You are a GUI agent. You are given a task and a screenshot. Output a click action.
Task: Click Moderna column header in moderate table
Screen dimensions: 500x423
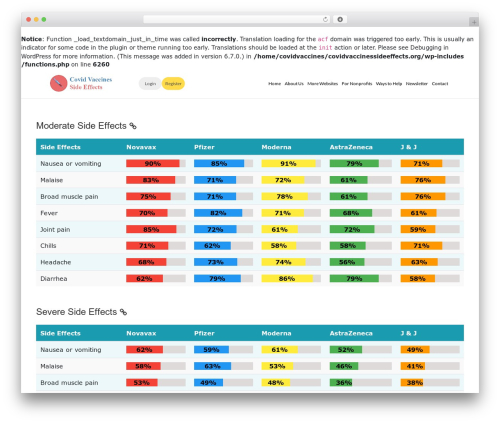point(276,147)
